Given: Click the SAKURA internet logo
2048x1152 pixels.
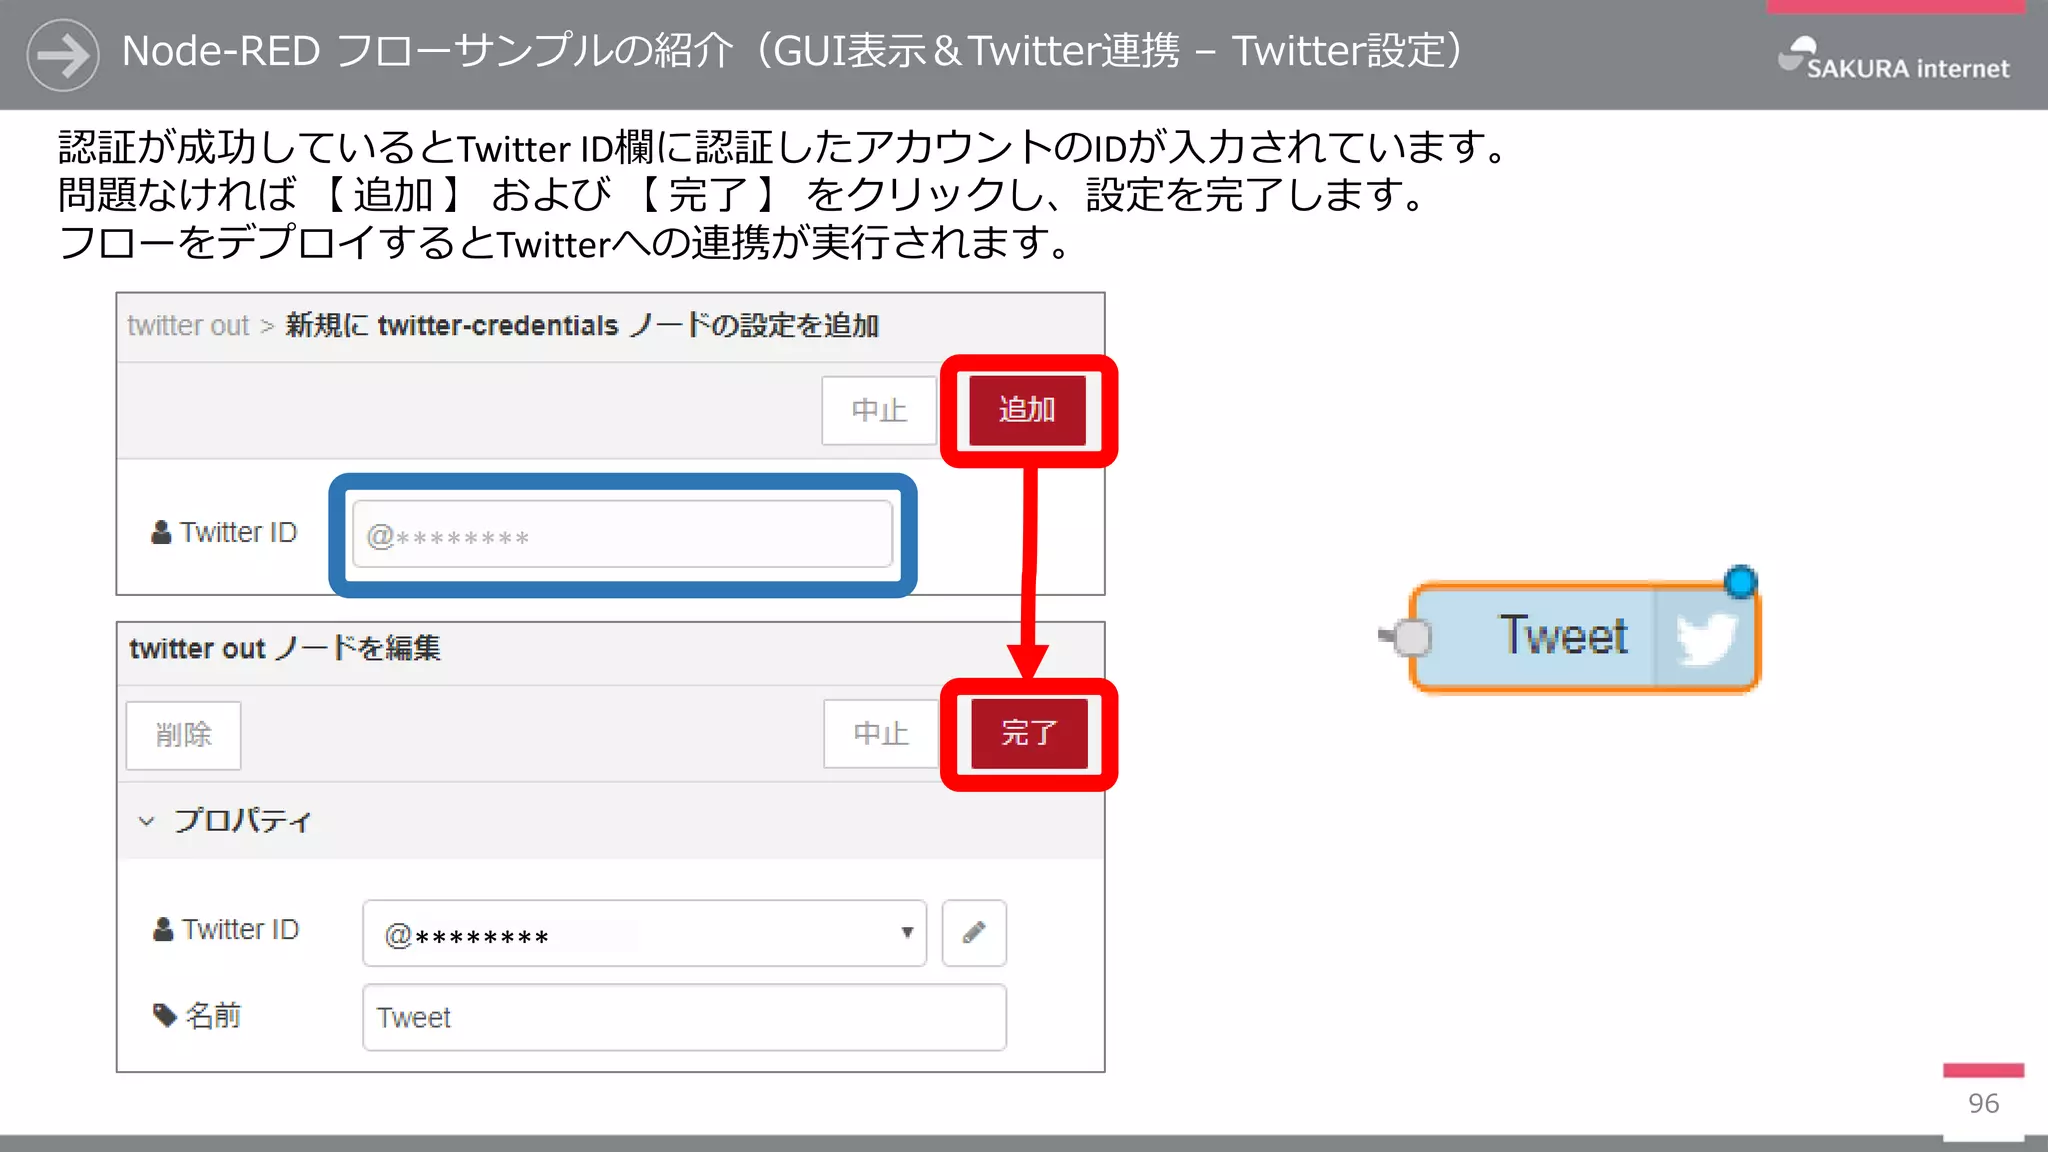Looking at the screenshot, I should 1893,59.
